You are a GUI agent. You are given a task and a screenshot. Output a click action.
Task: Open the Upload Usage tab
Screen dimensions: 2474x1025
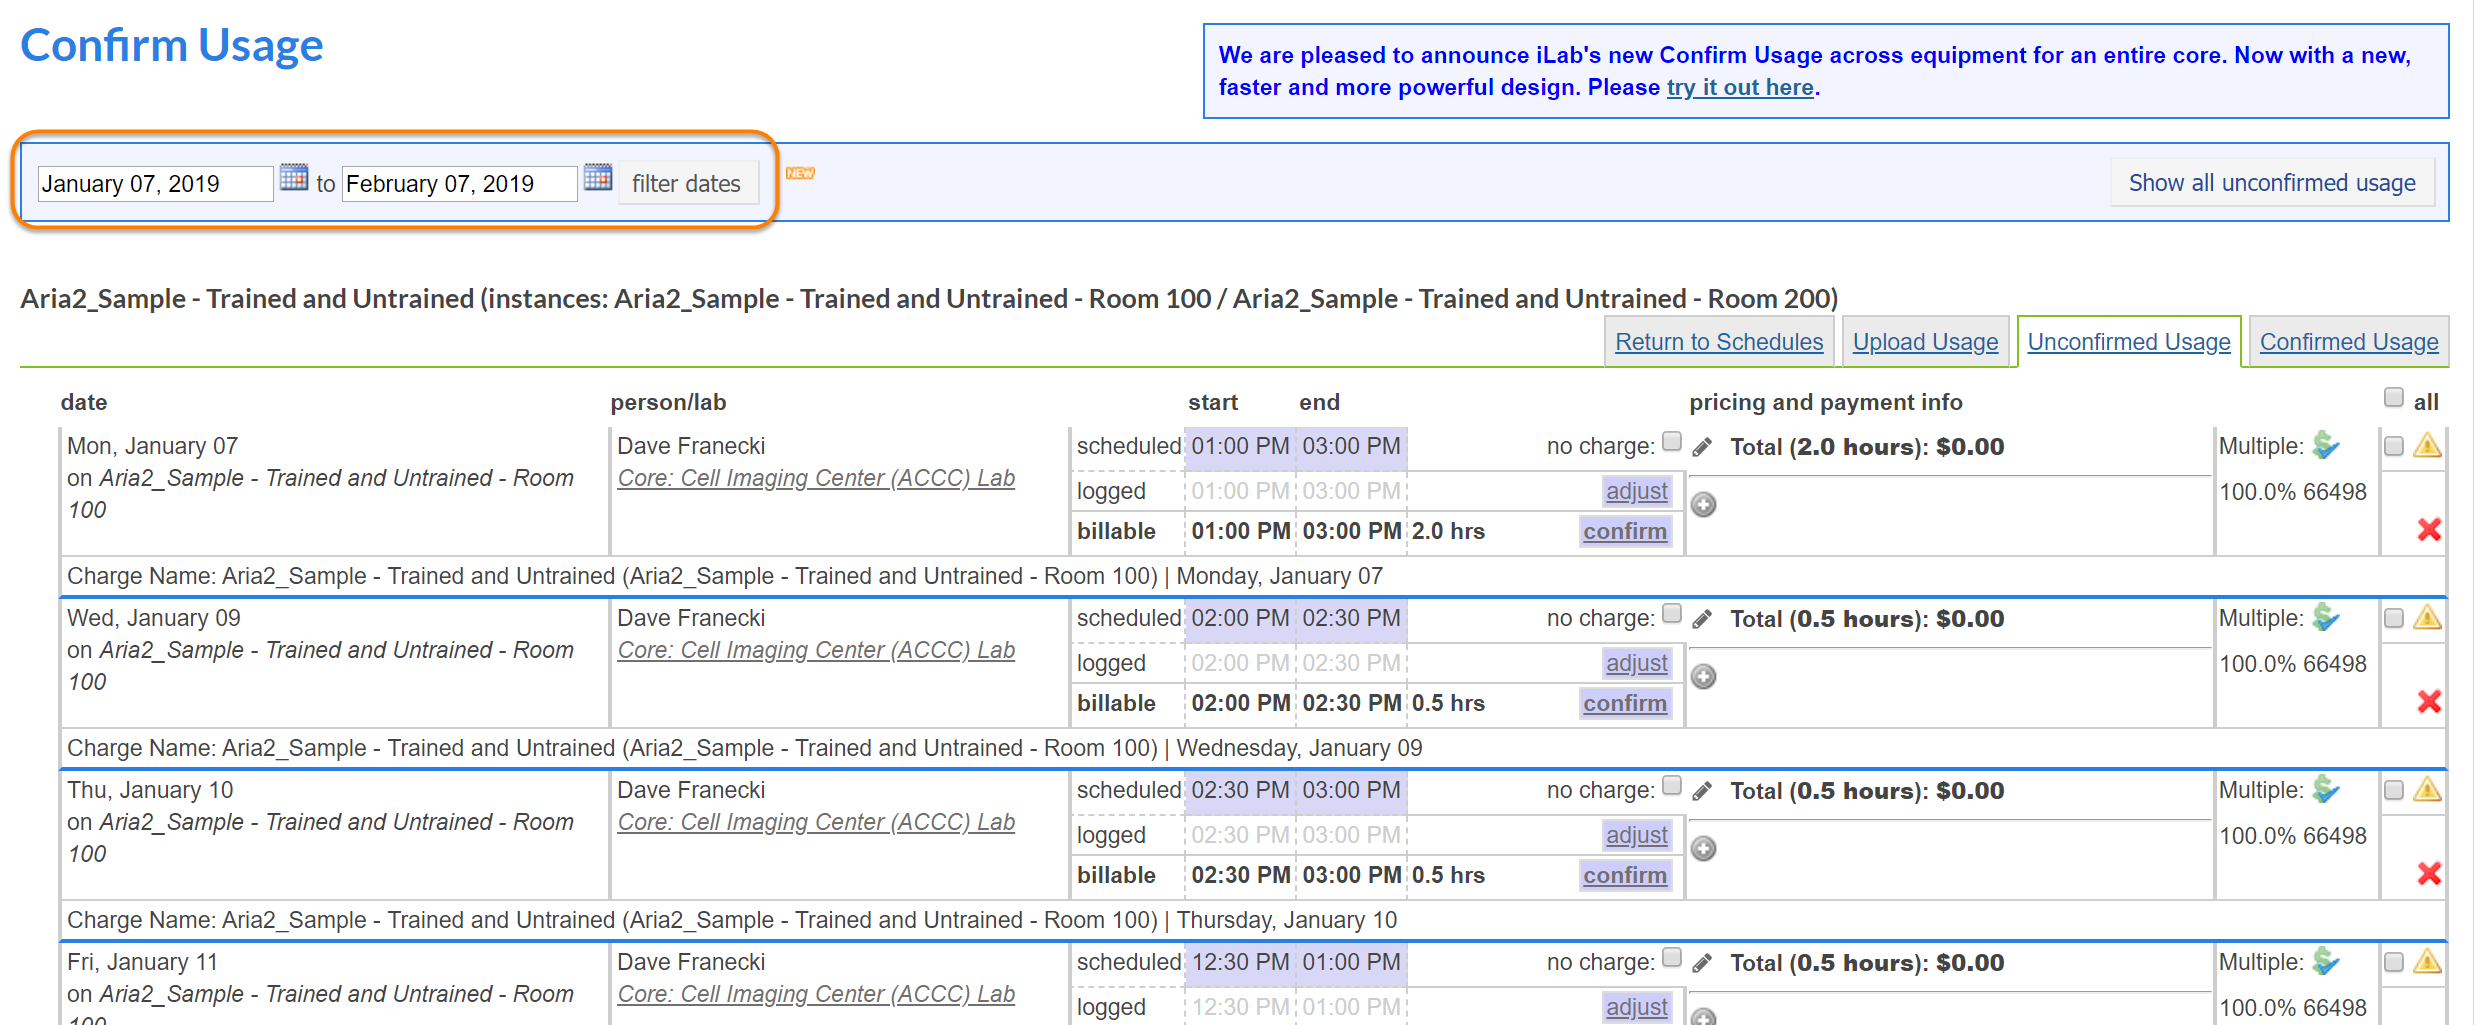(1925, 342)
